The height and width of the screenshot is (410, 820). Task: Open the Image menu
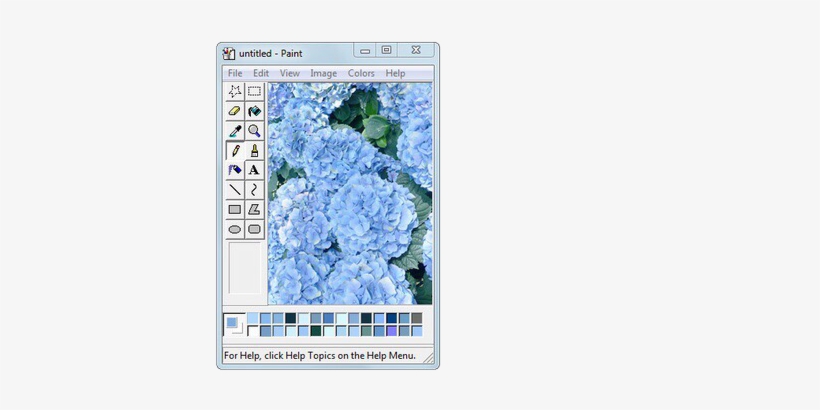pyautogui.click(x=323, y=73)
